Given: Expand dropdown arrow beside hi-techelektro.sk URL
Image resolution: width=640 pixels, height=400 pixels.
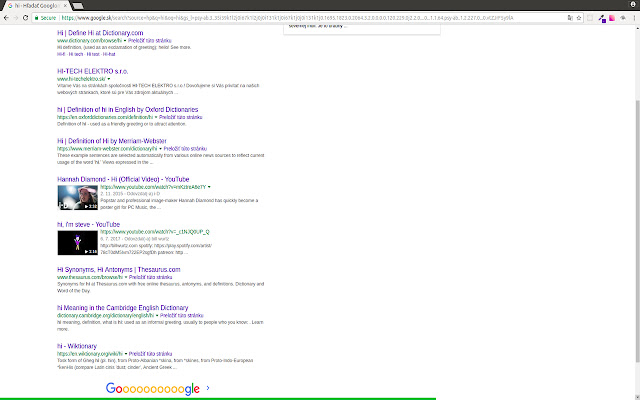Looking at the screenshot, I should [109, 79].
